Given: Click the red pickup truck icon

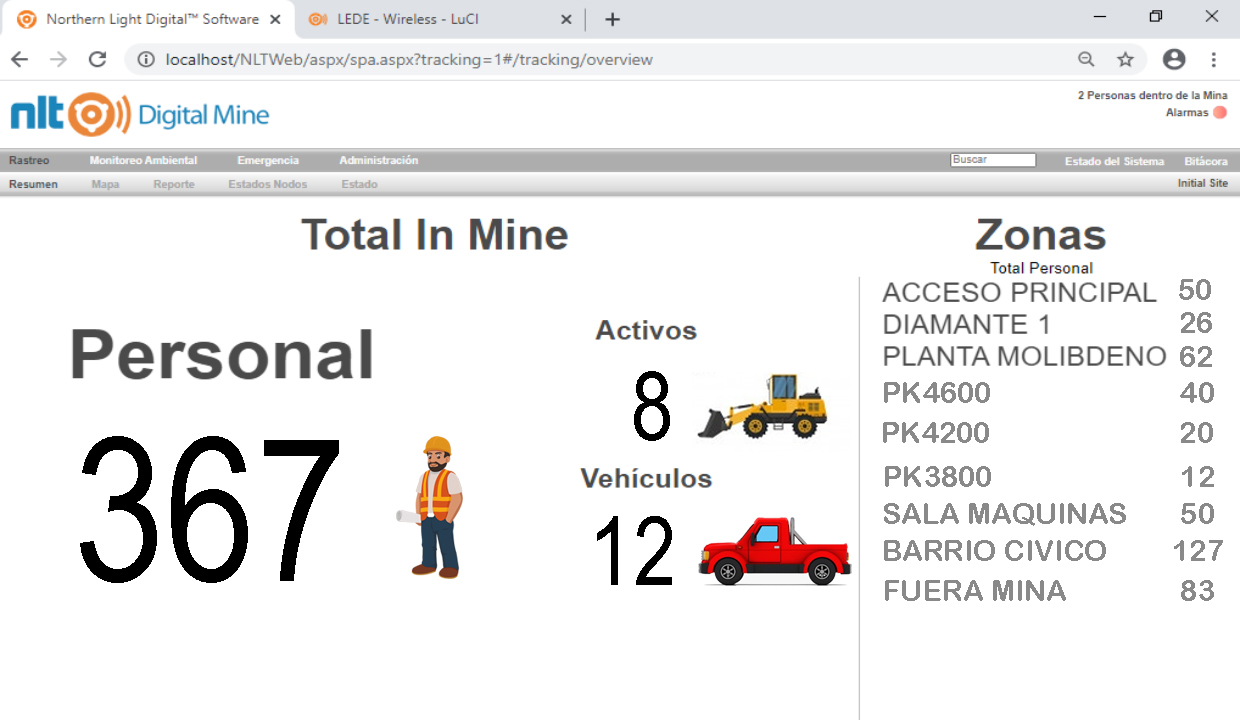Looking at the screenshot, I should [x=775, y=551].
